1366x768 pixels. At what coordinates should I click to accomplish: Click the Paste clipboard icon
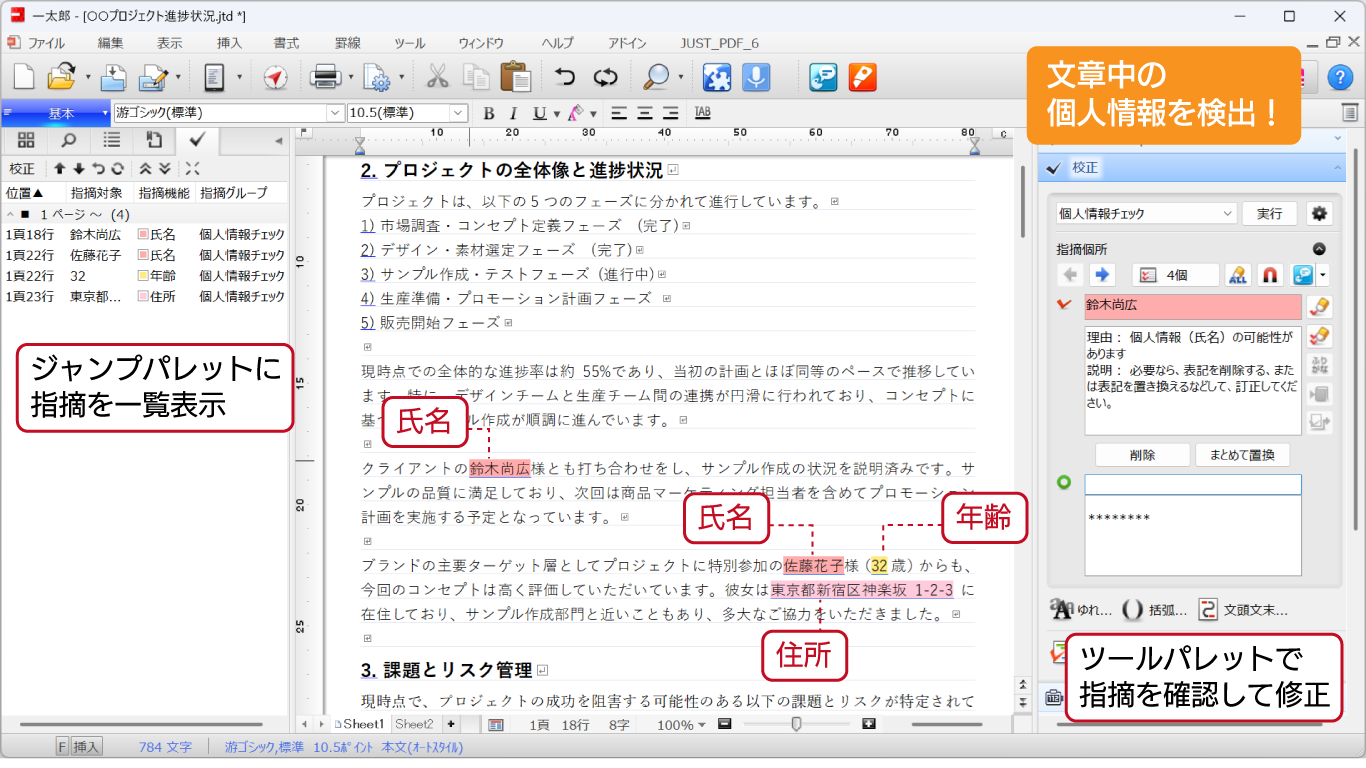pyautogui.click(x=514, y=77)
